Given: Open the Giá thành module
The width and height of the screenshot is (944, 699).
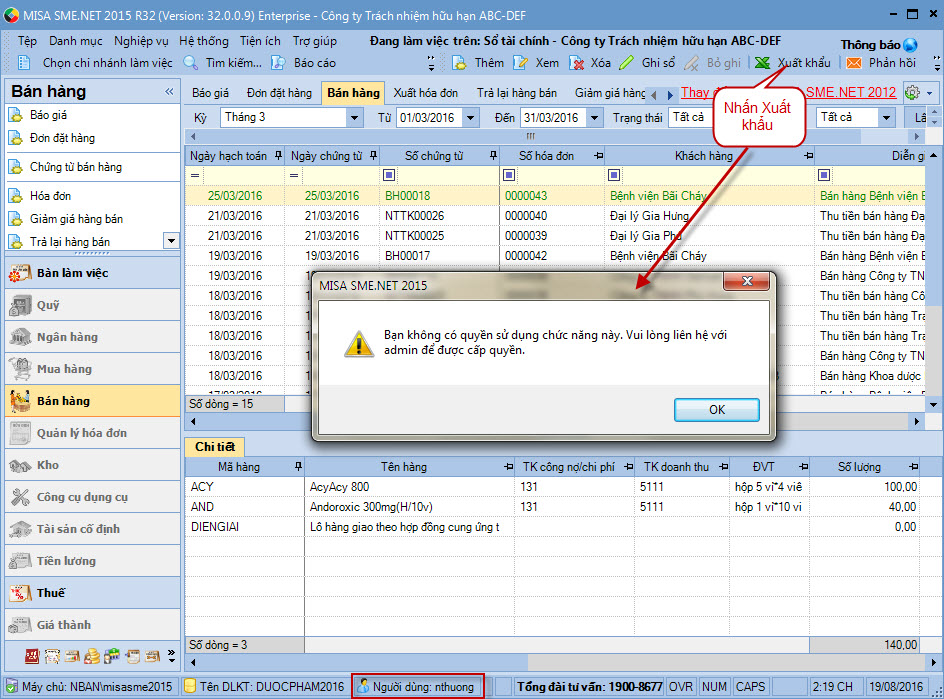Looking at the screenshot, I should [93, 624].
